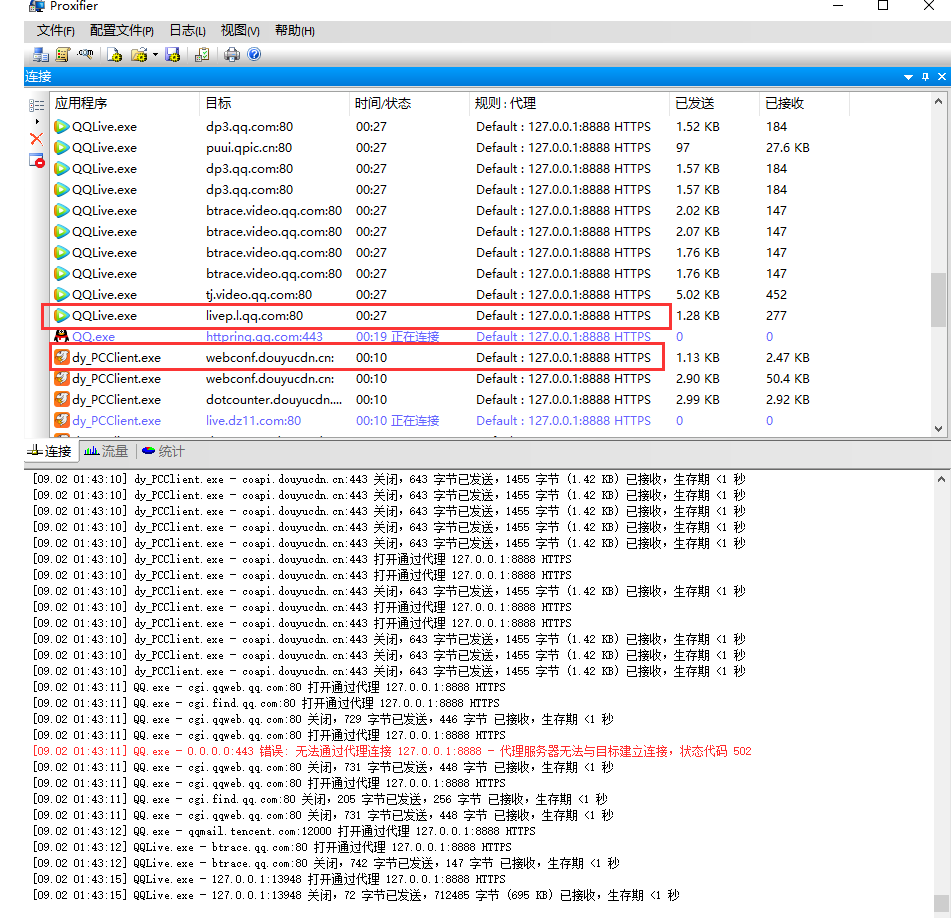This screenshot has height=918, width=951.
Task: Open the 视图(V) menu
Action: pyautogui.click(x=240, y=30)
